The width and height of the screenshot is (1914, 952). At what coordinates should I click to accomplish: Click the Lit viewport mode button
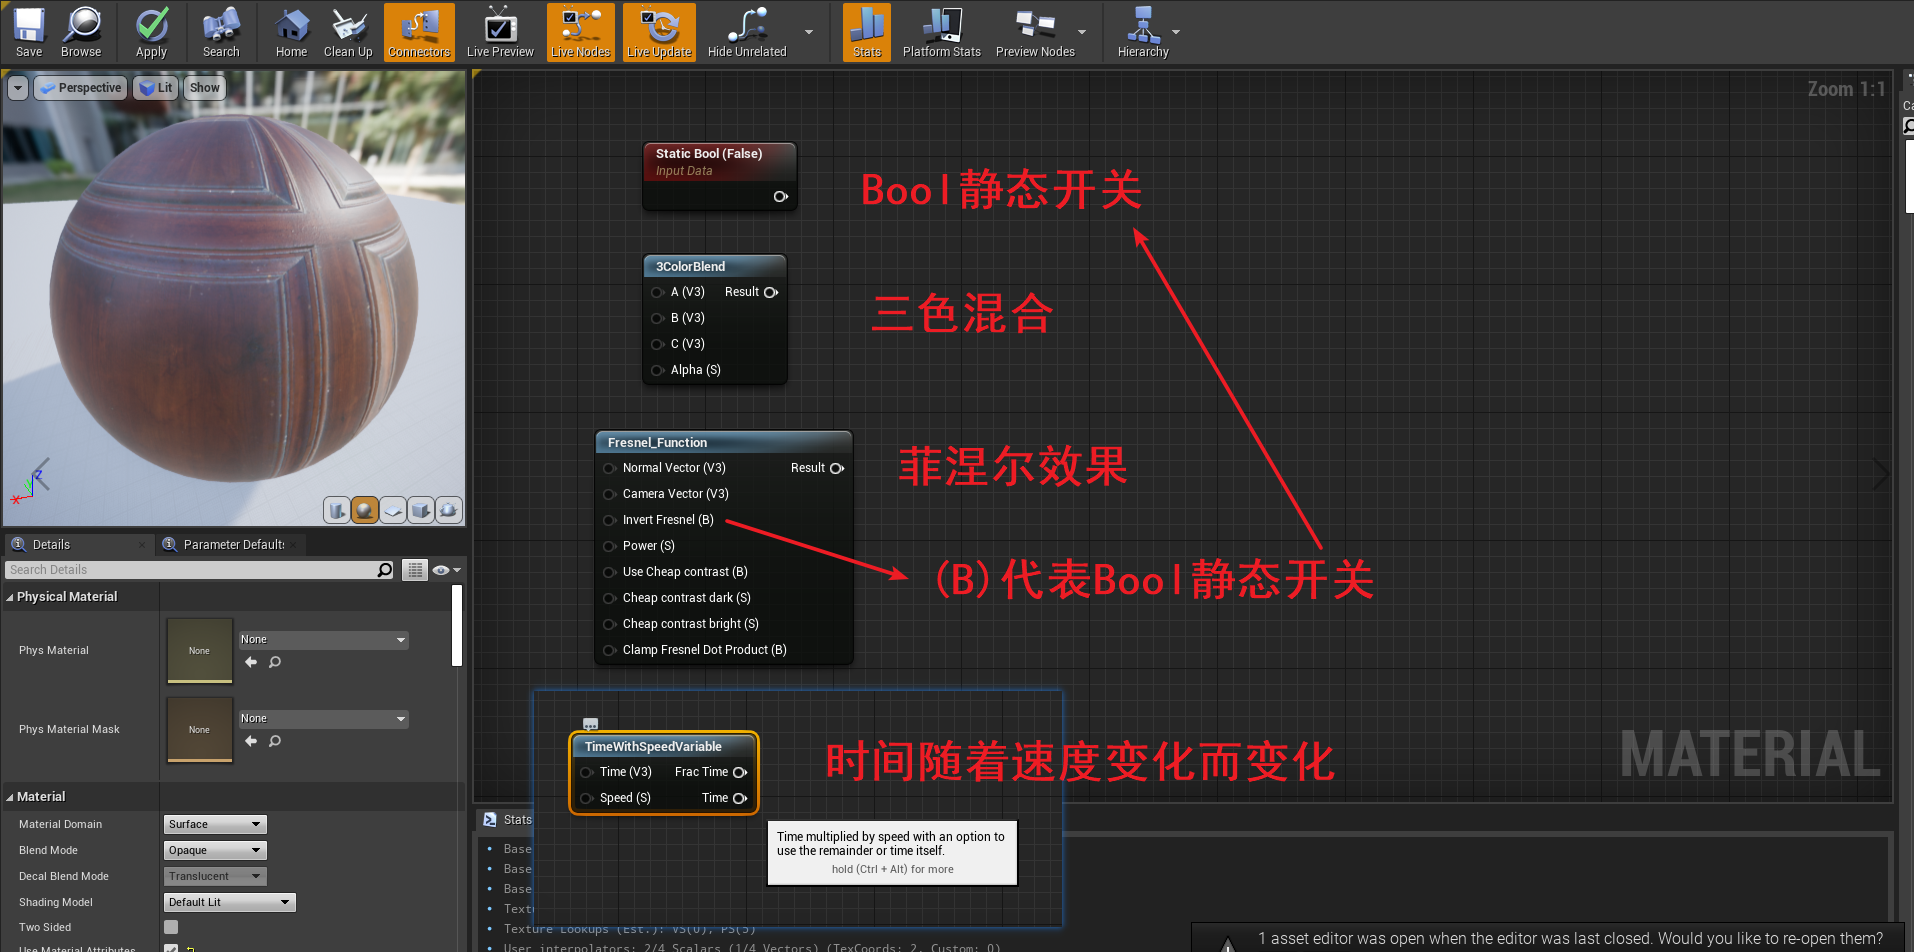(x=155, y=87)
